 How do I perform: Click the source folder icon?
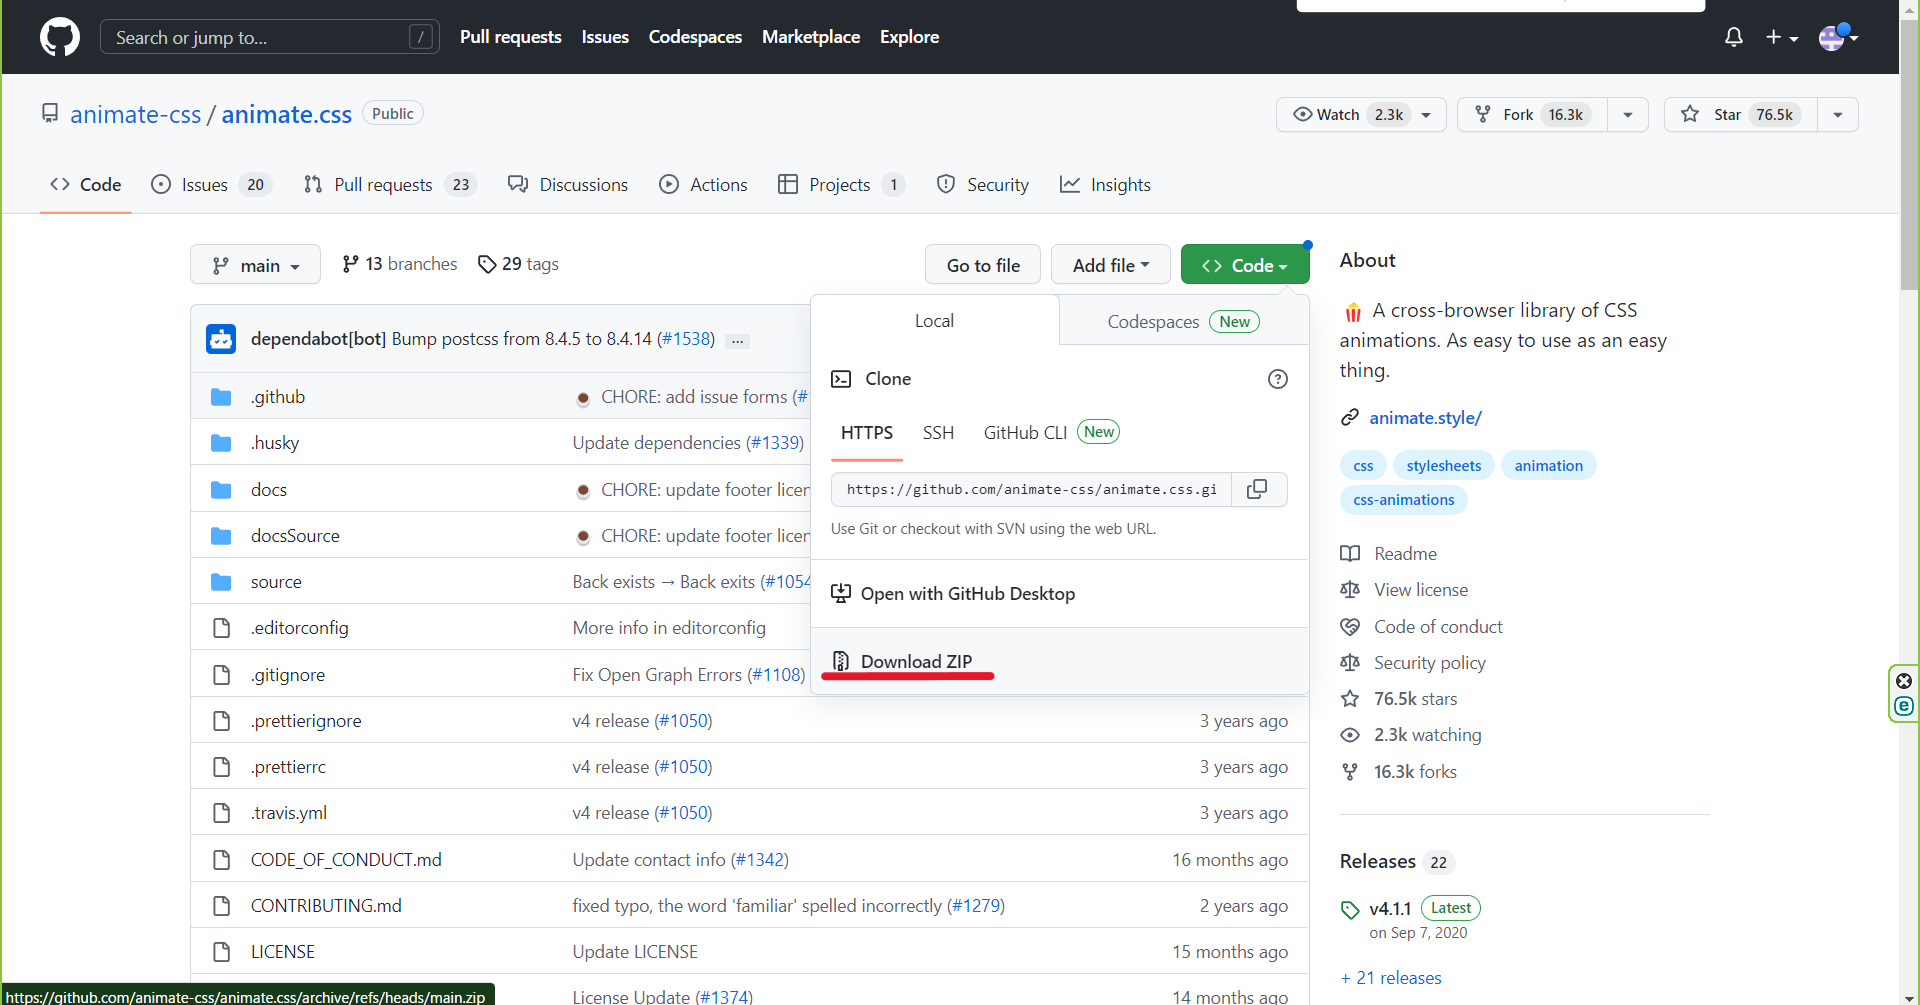tap(221, 582)
